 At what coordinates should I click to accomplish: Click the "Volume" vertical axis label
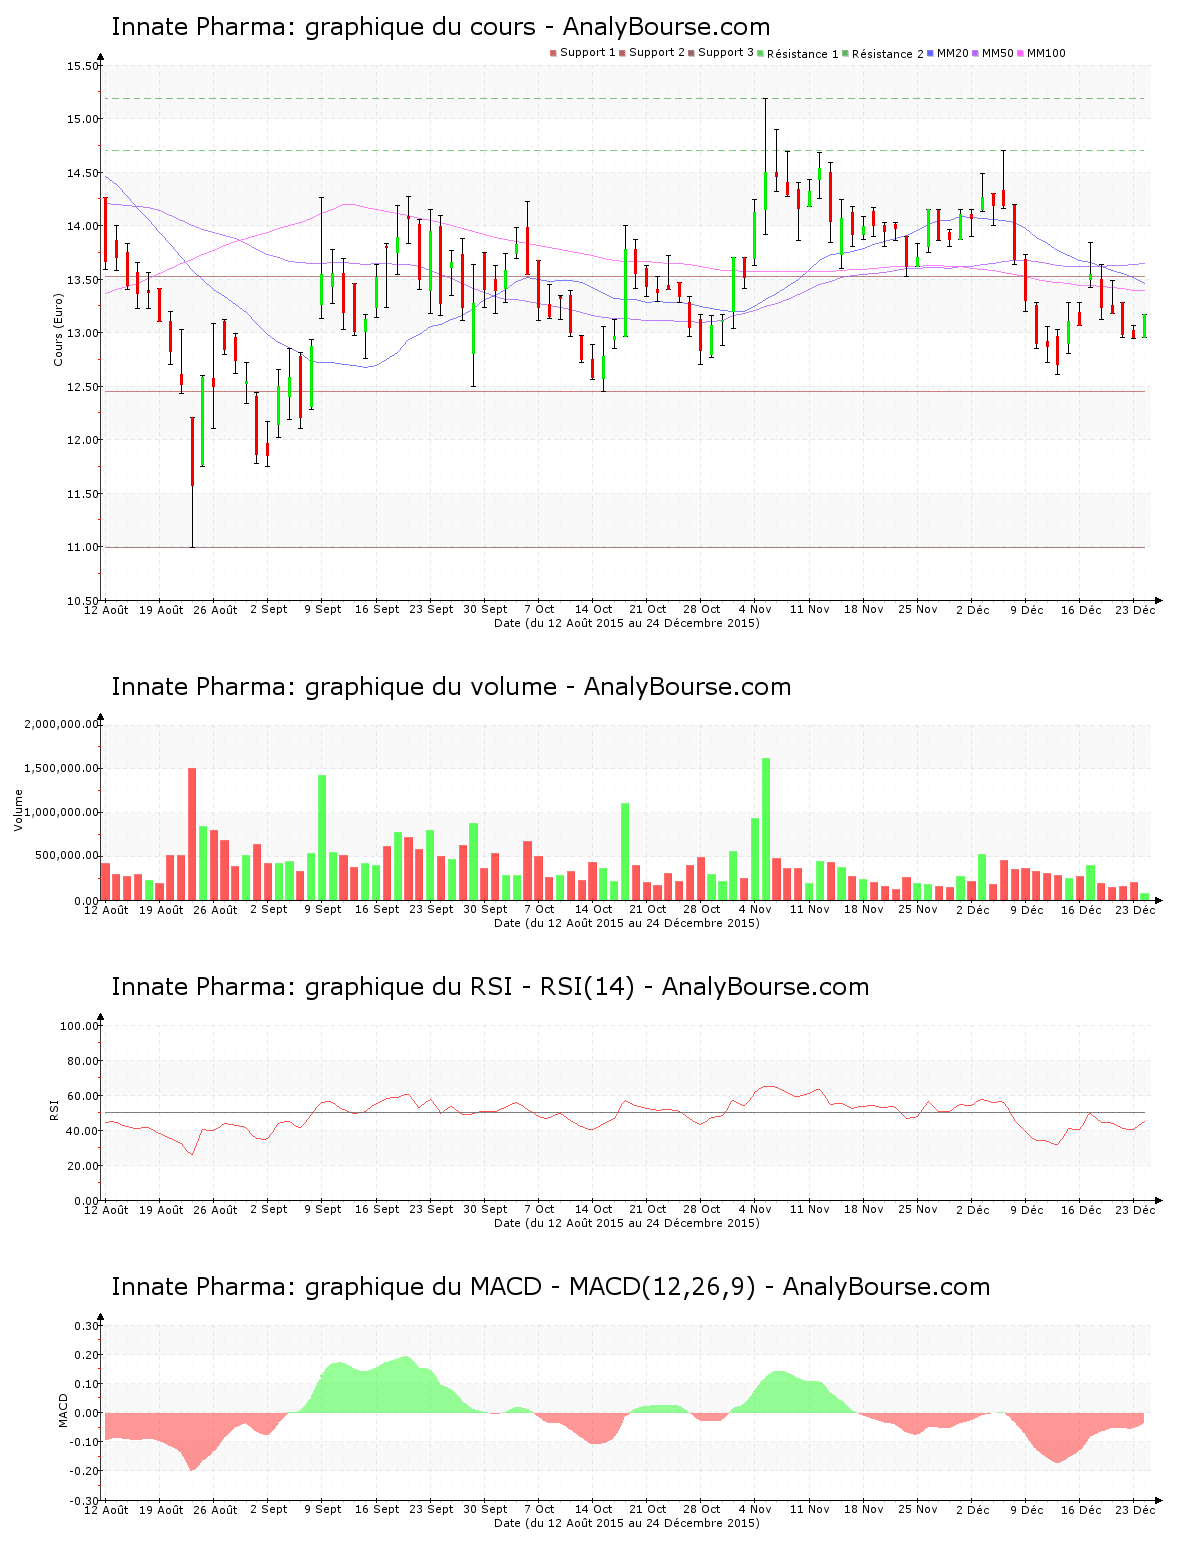point(18,810)
